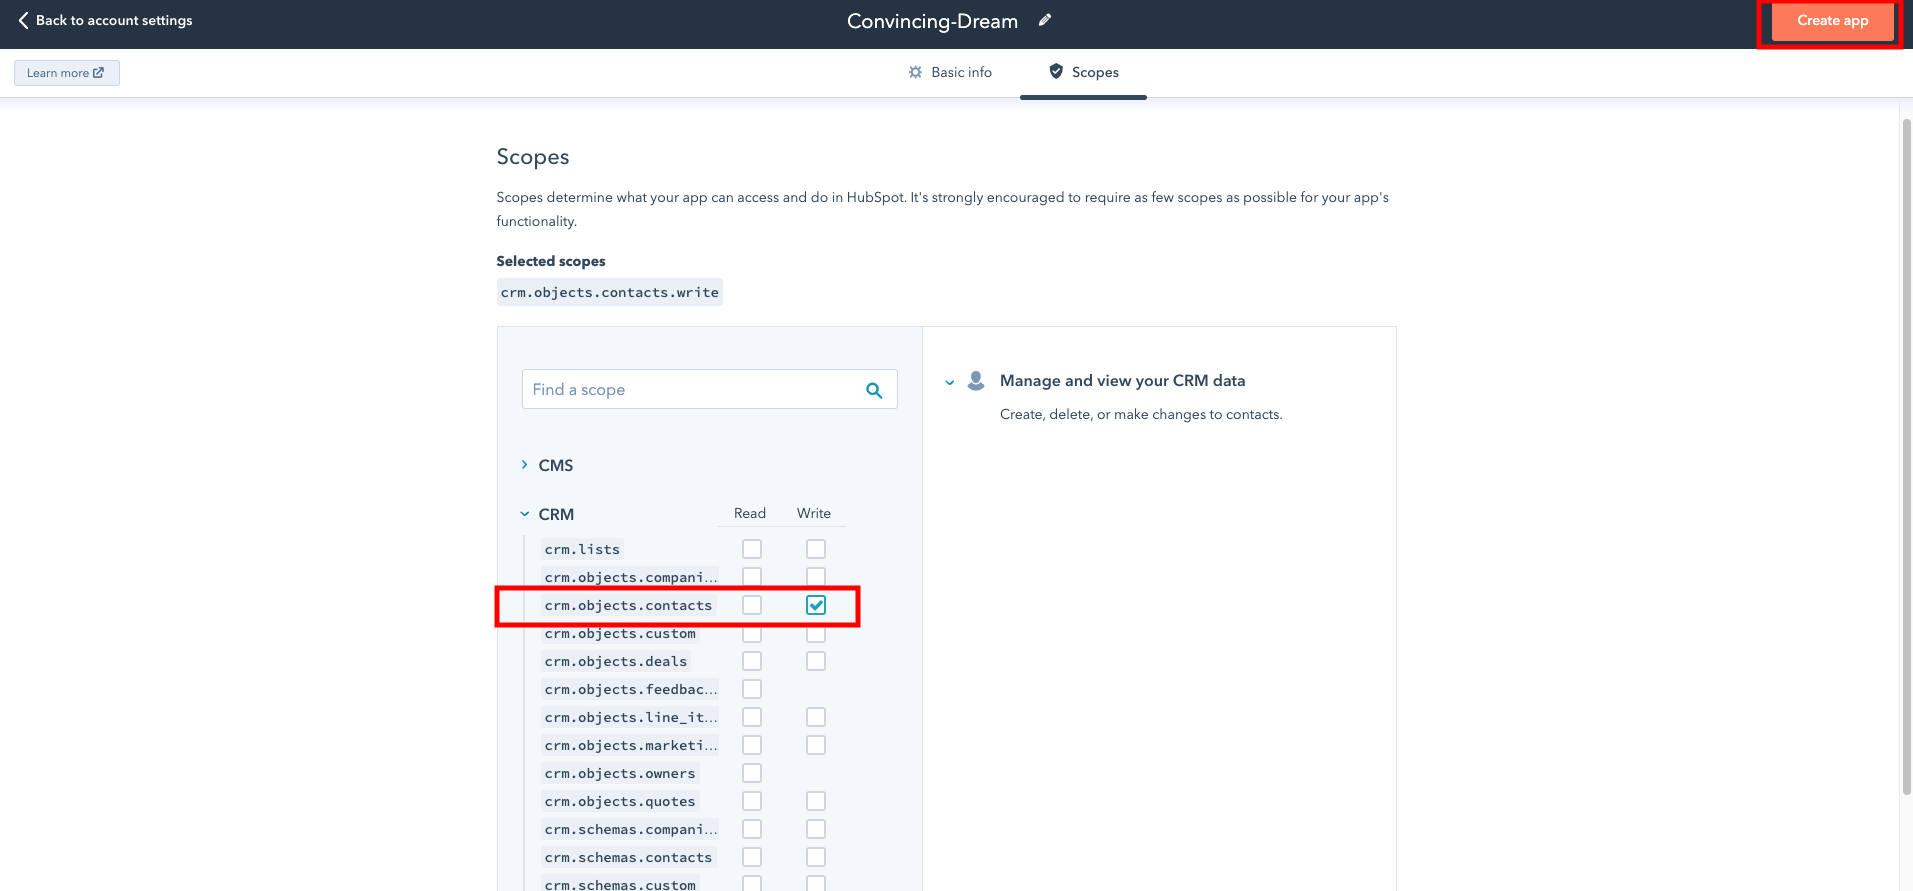This screenshot has width=1913, height=891.
Task: Enable Write for crm.objects.quotes
Action: click(816, 801)
